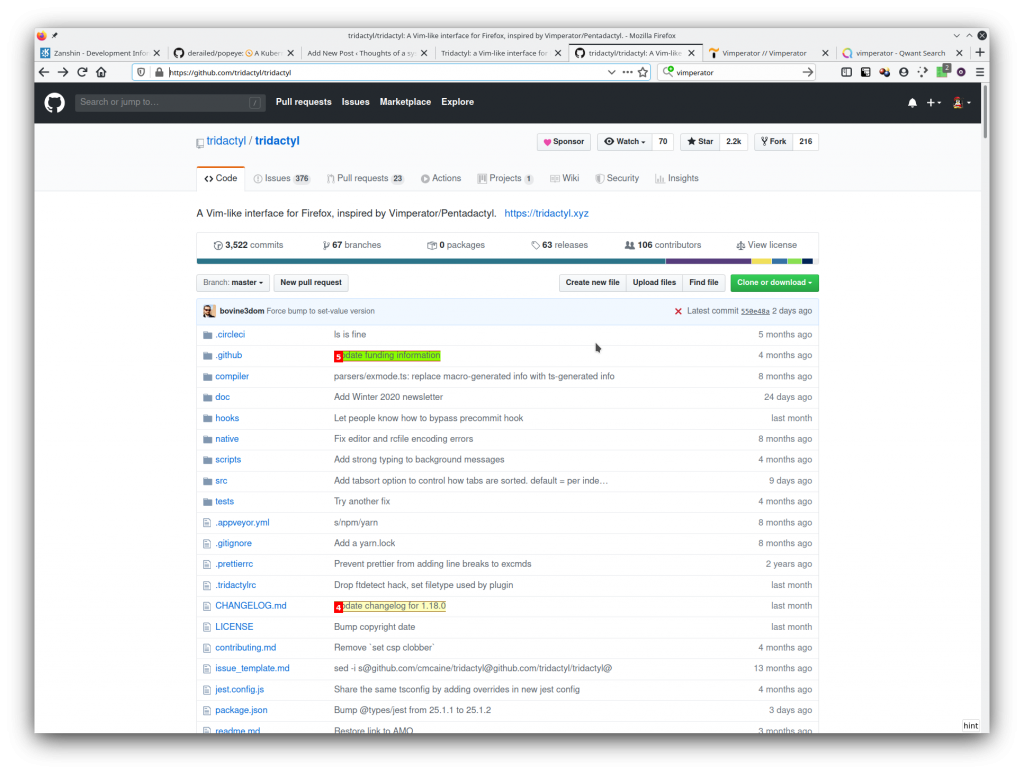Image resolution: width=1024 pixels, height=774 pixels.
Task: Click bovine3dom avatar thumbnail
Action: [x=209, y=311]
